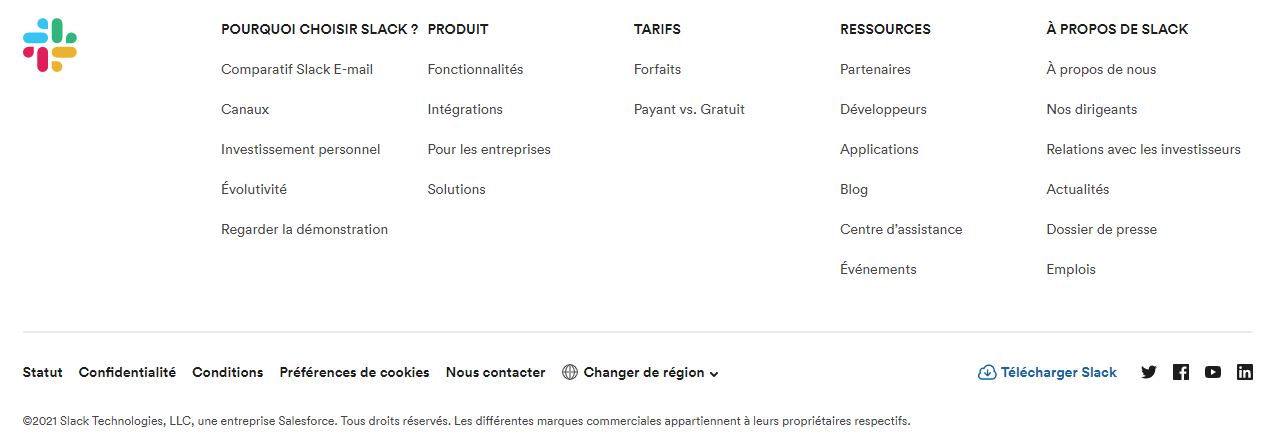Watch Regarder la démonstration link

pyautogui.click(x=304, y=229)
